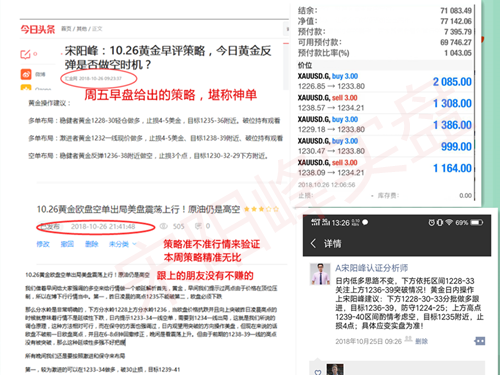Screen dimensions: 500x375
Task: Tap the back arrow beside 详情
Action: point(313,243)
